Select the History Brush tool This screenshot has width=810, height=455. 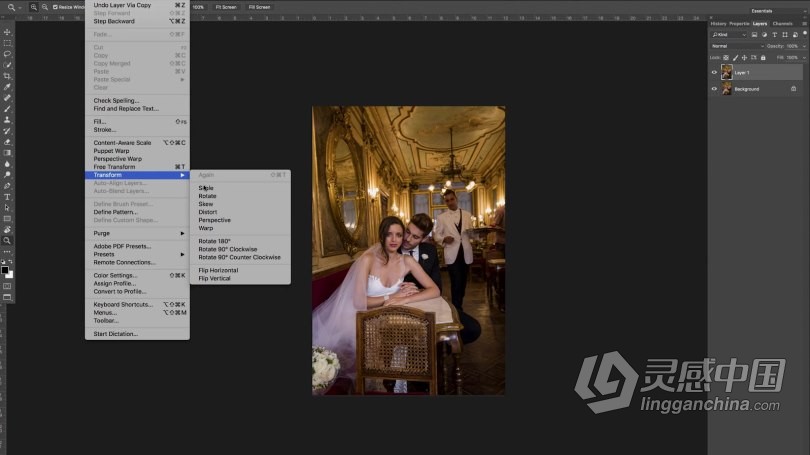coord(7,131)
